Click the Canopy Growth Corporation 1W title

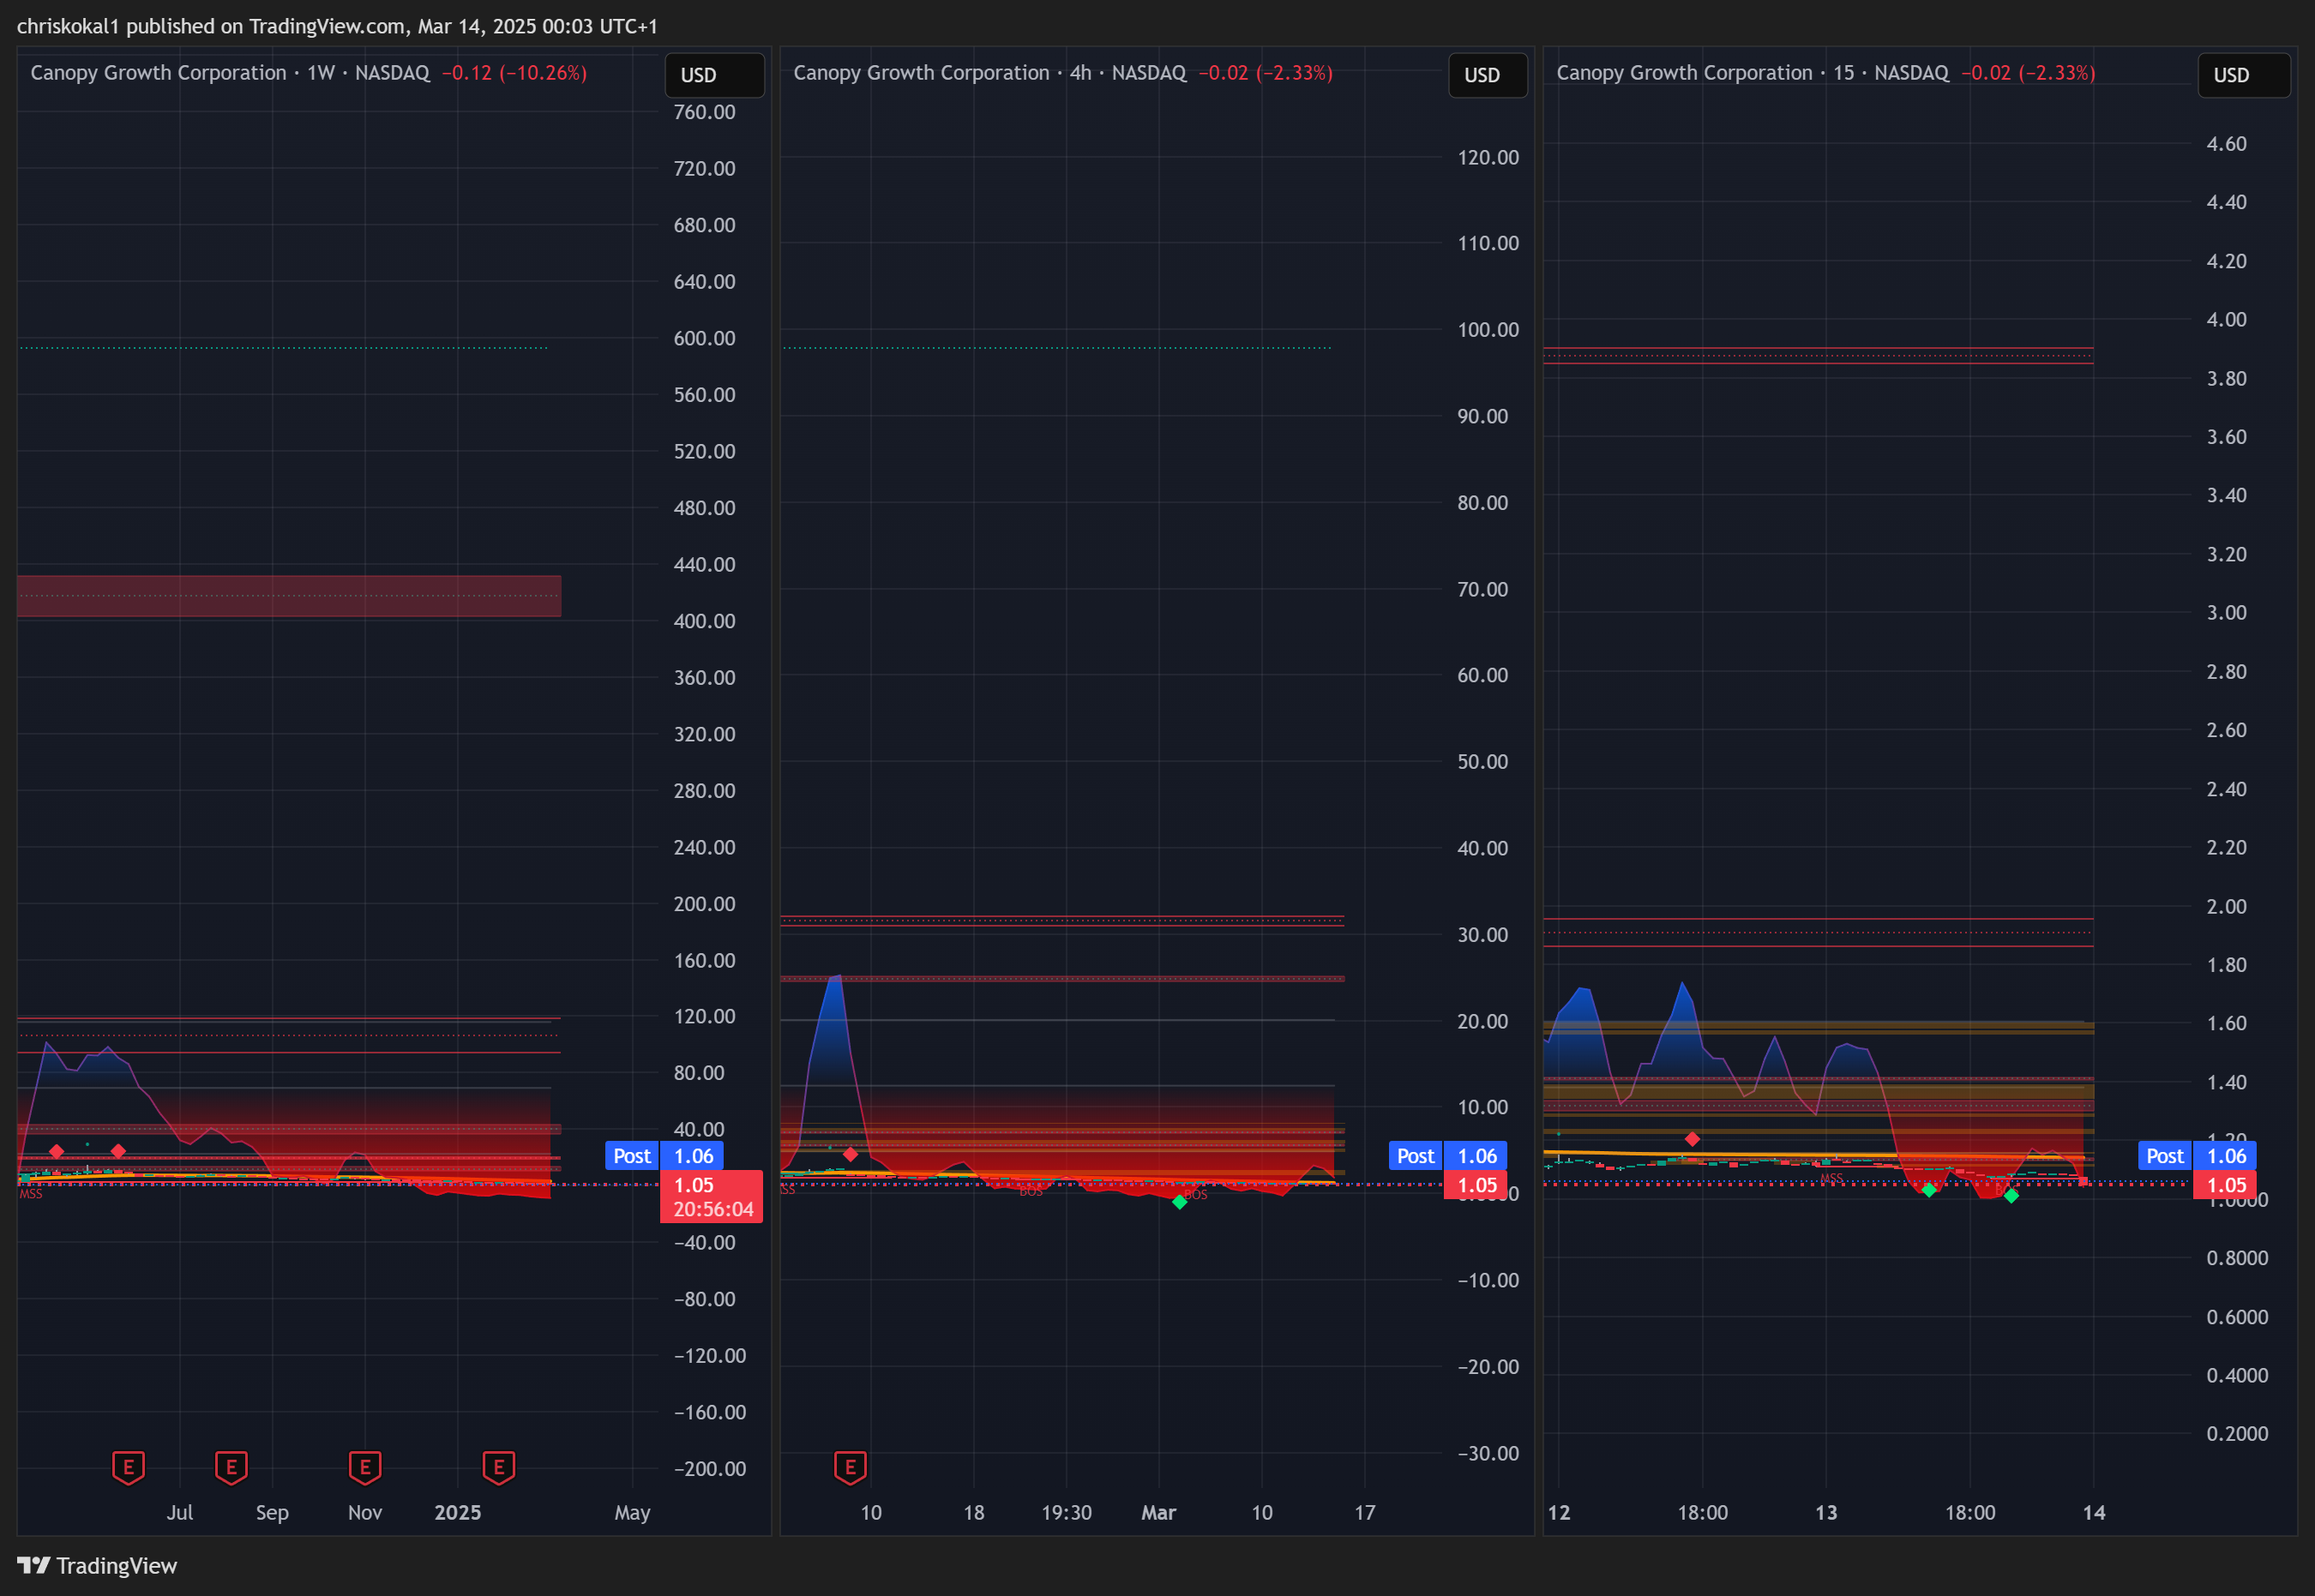[230, 73]
